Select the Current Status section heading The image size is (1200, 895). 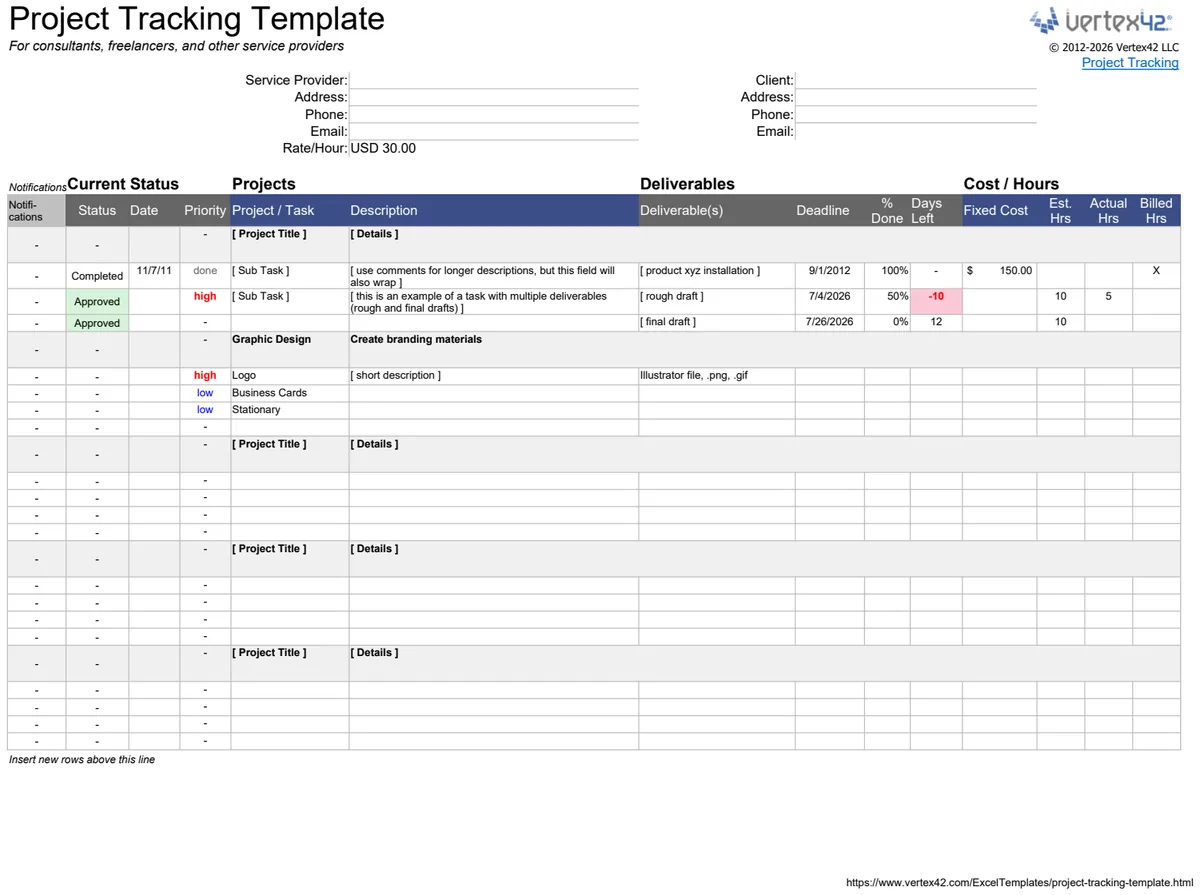[123, 184]
